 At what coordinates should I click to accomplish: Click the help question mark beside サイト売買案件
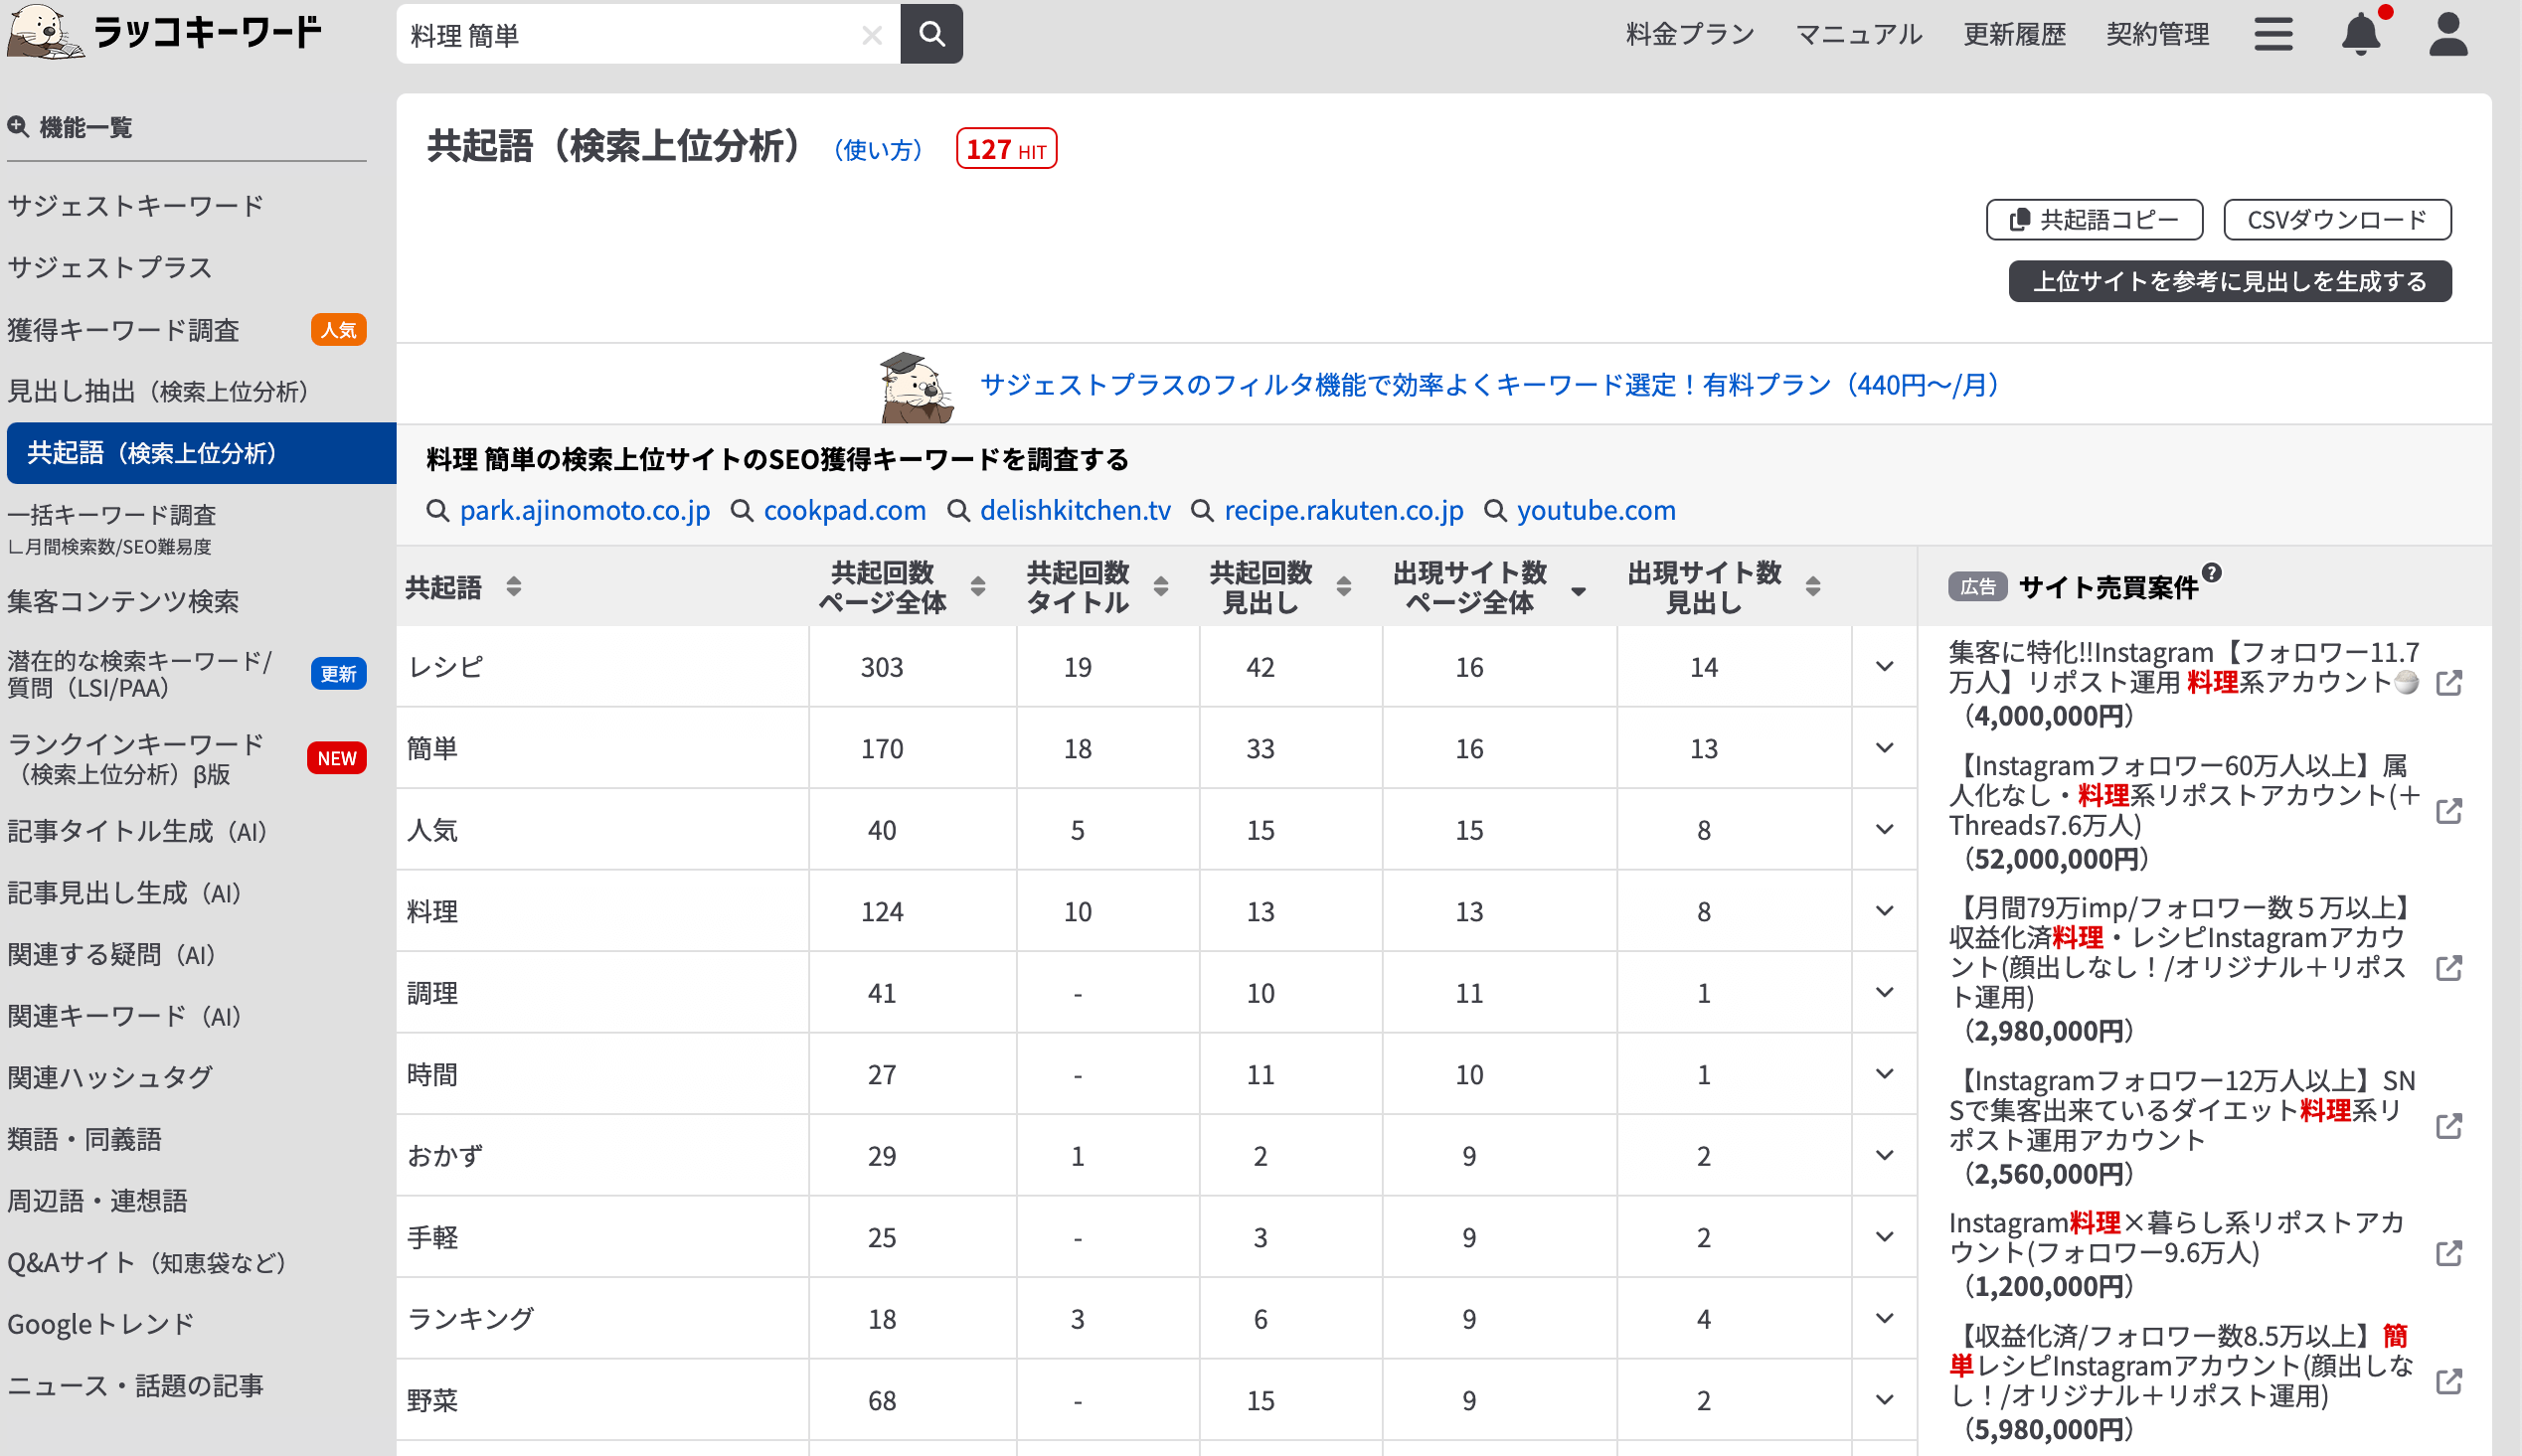[2211, 573]
